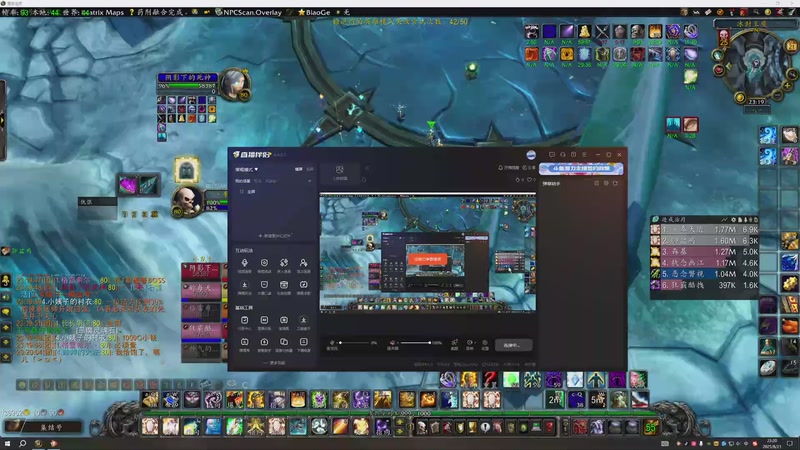The width and height of the screenshot is (800, 450).
Task: Click the more functions link at the panel bottom
Action: 274,363
